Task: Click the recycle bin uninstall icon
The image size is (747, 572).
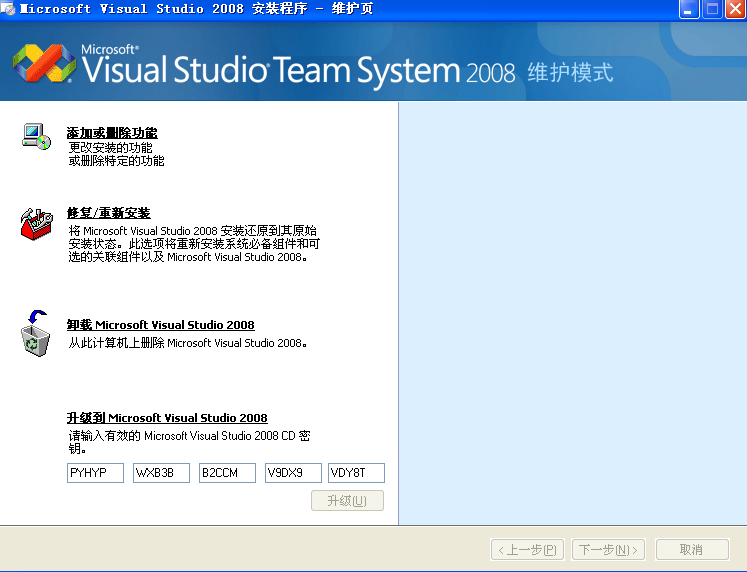Action: pos(35,333)
